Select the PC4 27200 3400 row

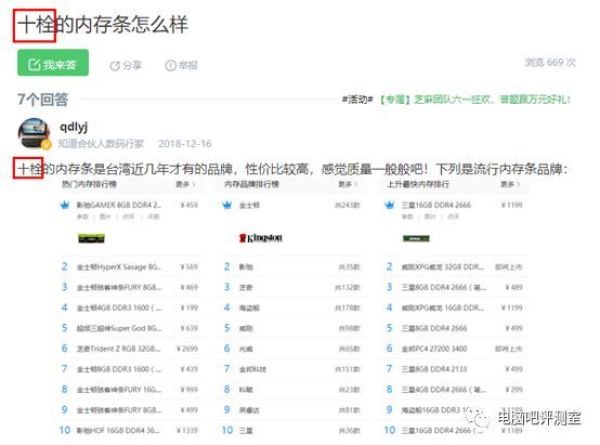[x=455, y=349]
